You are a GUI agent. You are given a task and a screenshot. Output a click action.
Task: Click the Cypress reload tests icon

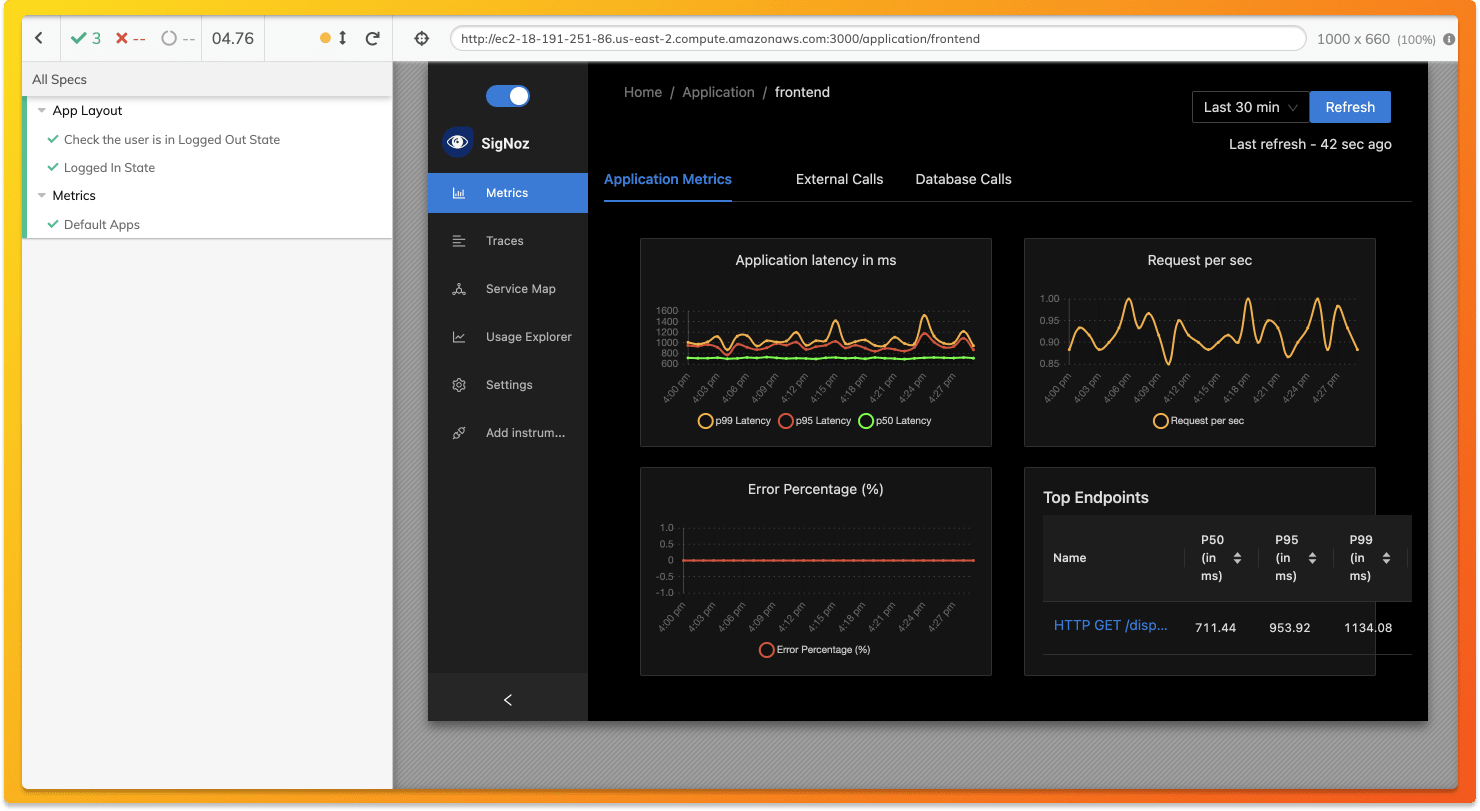(x=373, y=38)
